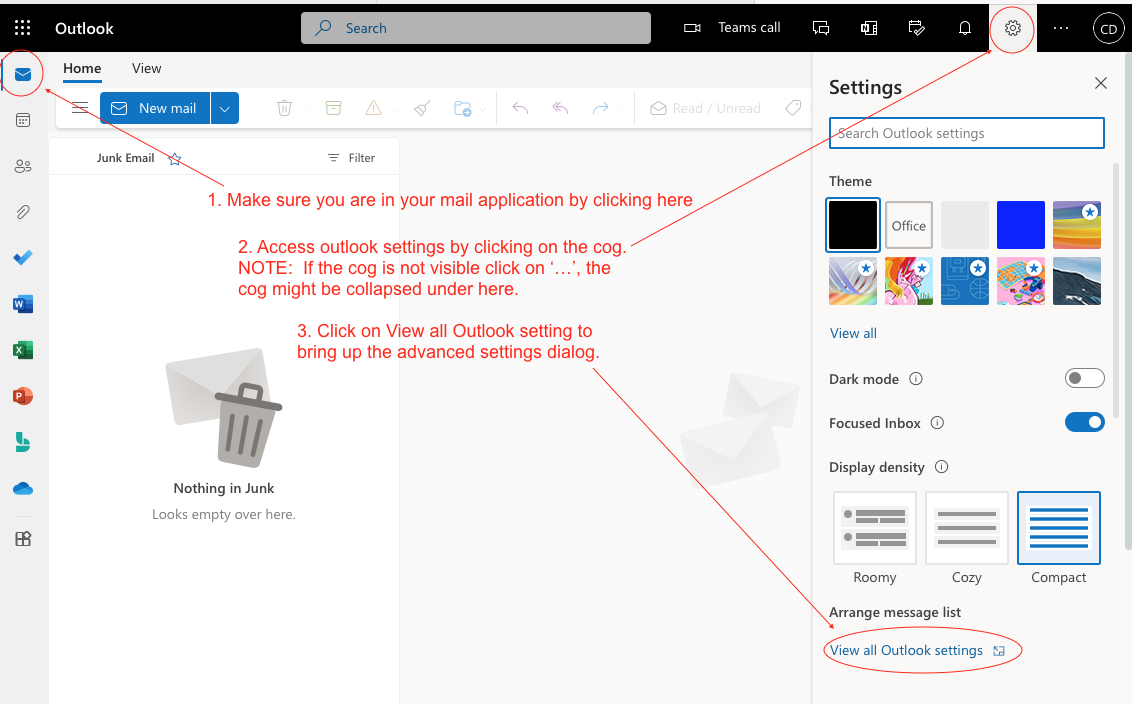Open the notifications bell icon

tap(965, 28)
